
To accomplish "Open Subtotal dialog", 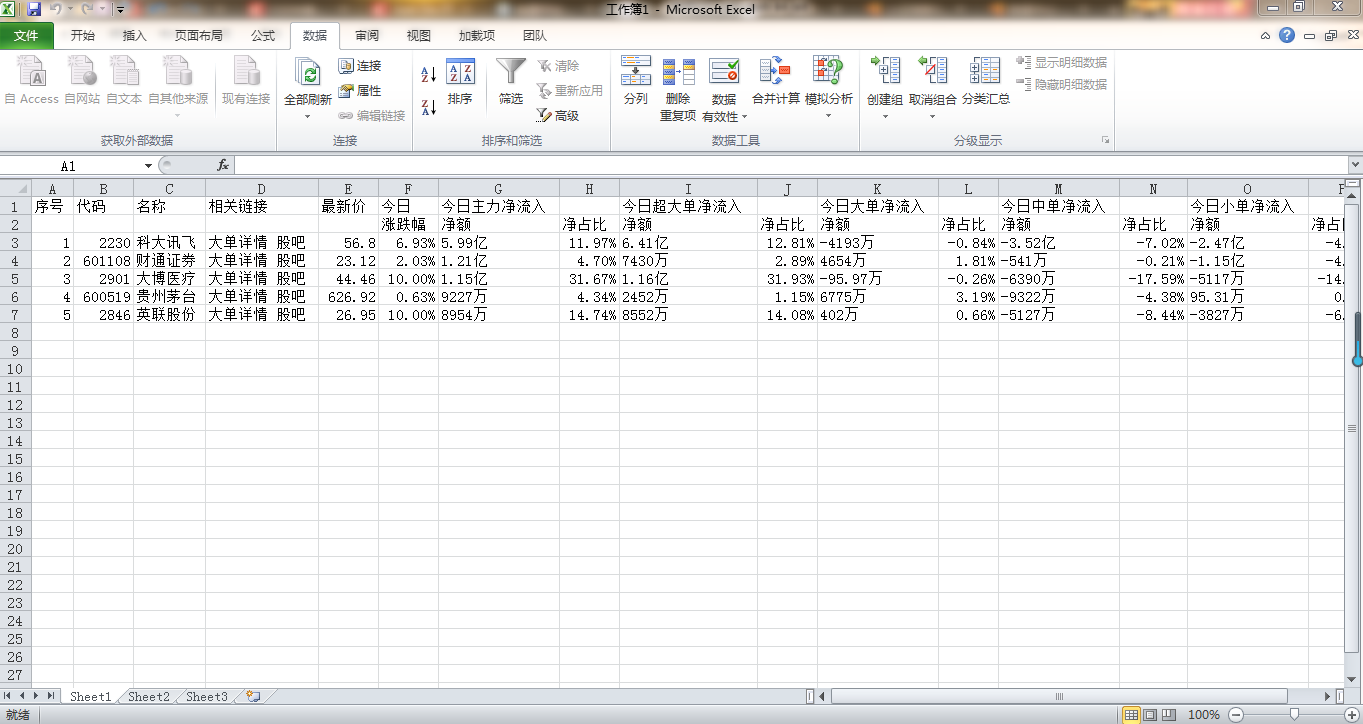I will point(986,81).
